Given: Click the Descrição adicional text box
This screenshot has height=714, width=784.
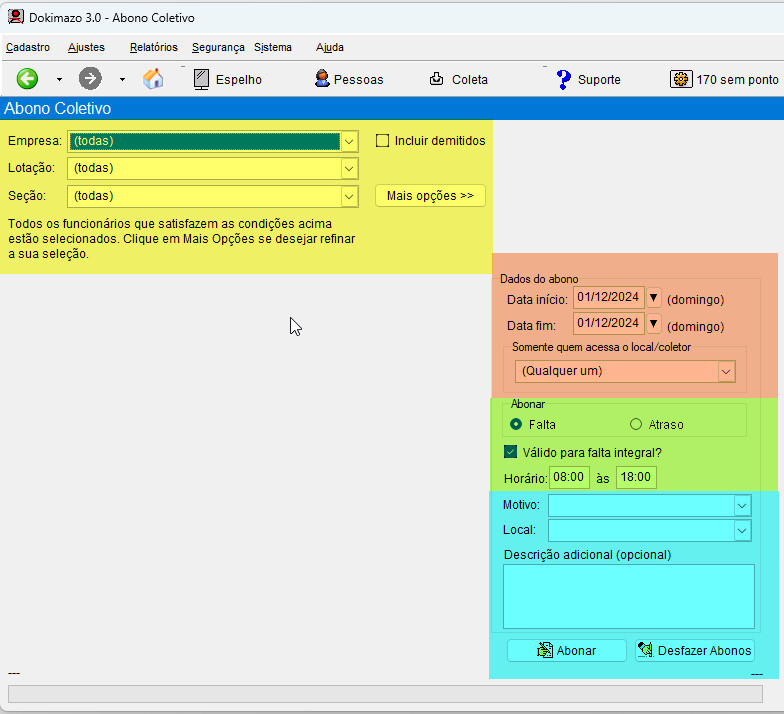Looking at the screenshot, I should (628, 596).
